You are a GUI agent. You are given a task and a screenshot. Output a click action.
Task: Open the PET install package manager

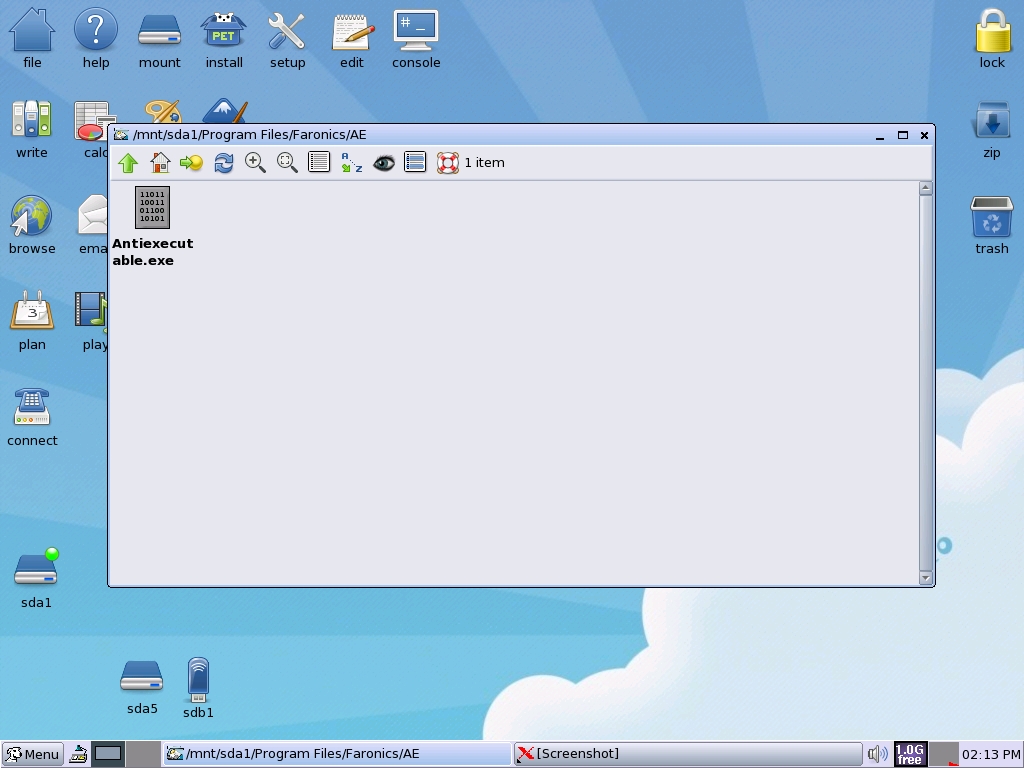223,38
